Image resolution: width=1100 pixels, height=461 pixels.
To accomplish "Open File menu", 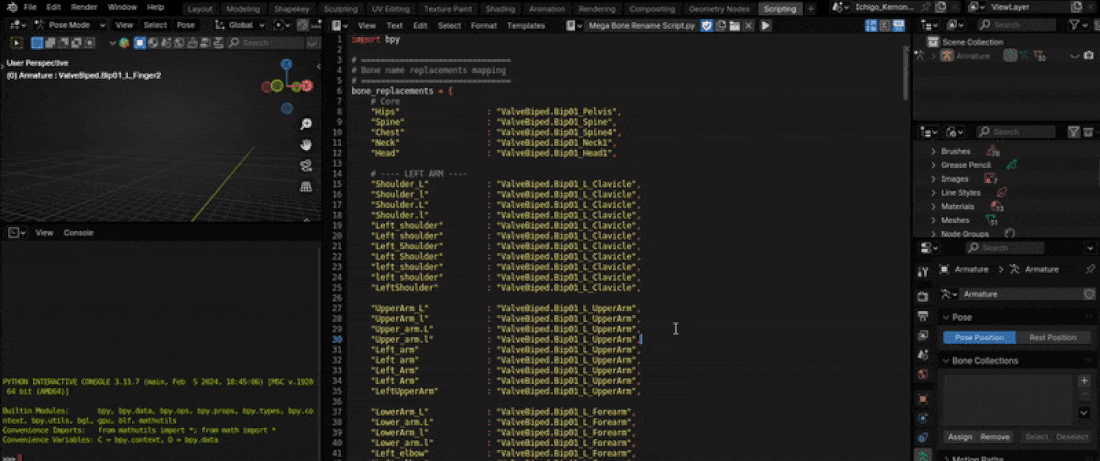I will [x=30, y=7].
